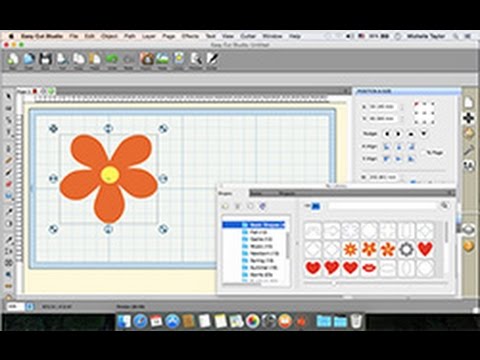Open the Path menu
The image size is (480, 360).
pyautogui.click(x=130, y=36)
